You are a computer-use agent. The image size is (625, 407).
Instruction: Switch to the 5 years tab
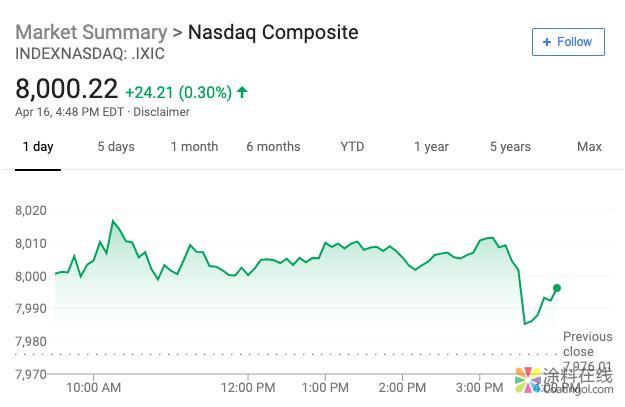(x=510, y=147)
